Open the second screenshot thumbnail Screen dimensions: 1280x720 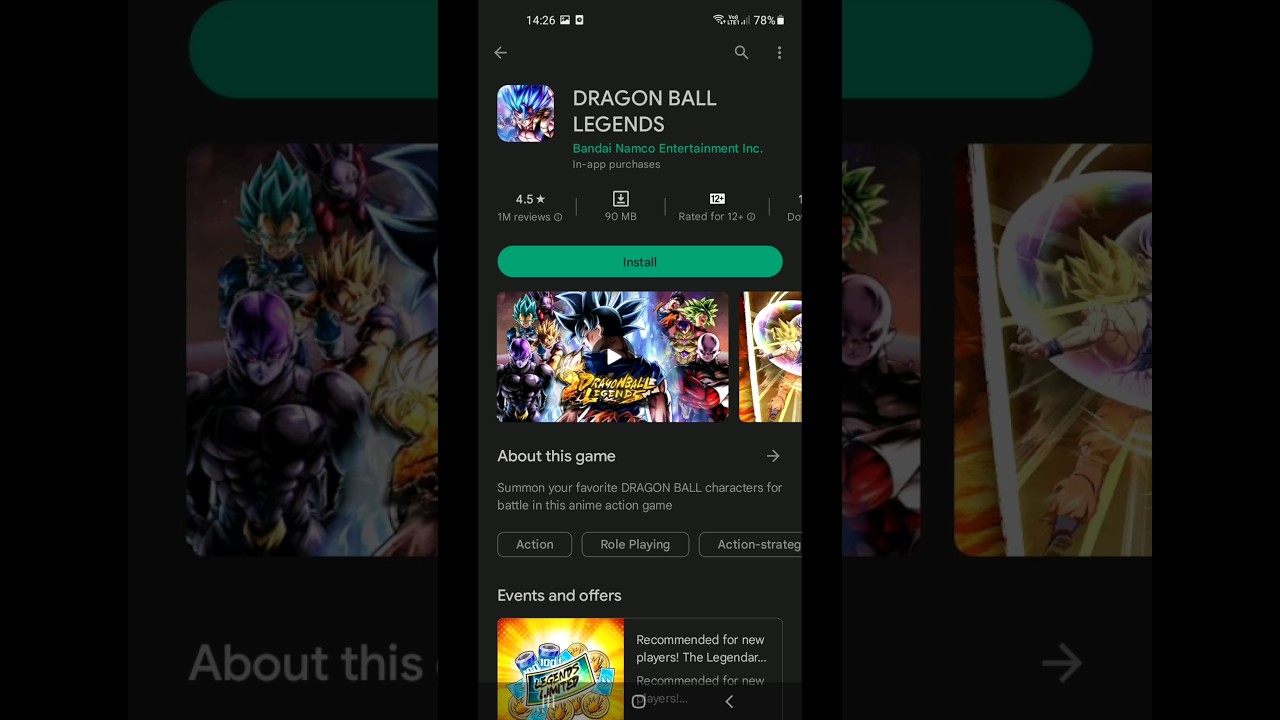770,357
